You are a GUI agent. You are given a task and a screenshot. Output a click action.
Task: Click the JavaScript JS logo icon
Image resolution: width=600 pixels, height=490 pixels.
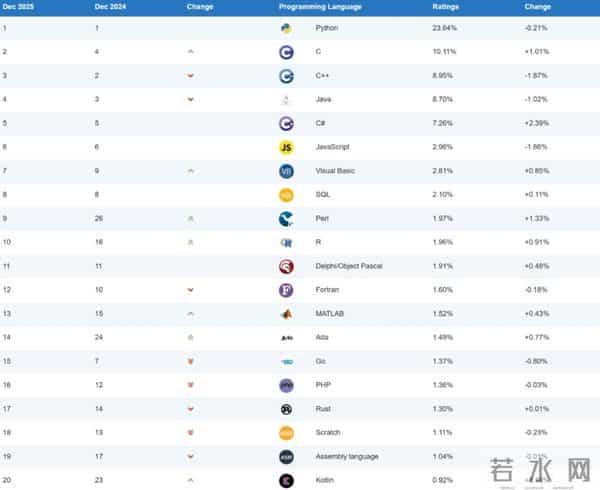point(286,147)
